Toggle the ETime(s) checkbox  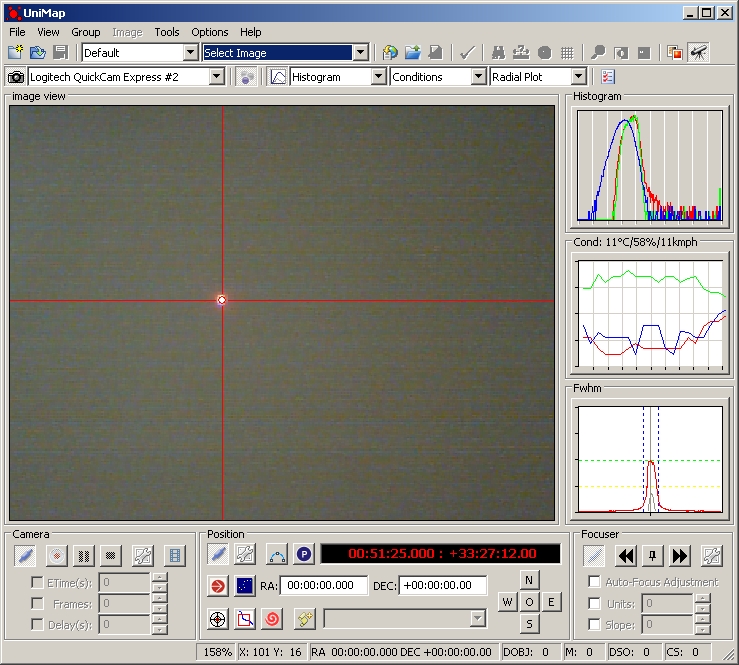click(38, 582)
